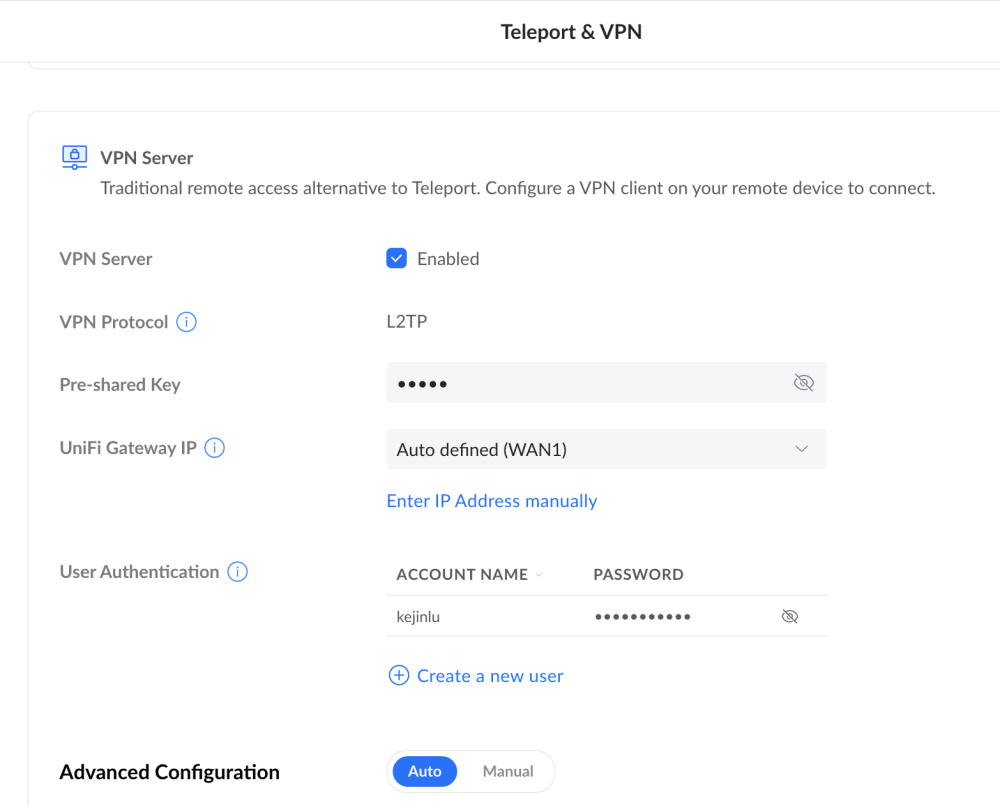Click the plus icon beside Create a new user

tap(398, 676)
